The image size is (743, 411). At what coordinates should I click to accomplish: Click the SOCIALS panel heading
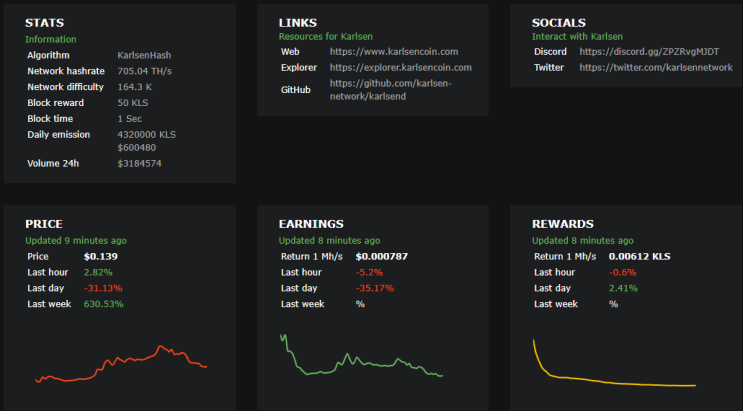coord(559,23)
